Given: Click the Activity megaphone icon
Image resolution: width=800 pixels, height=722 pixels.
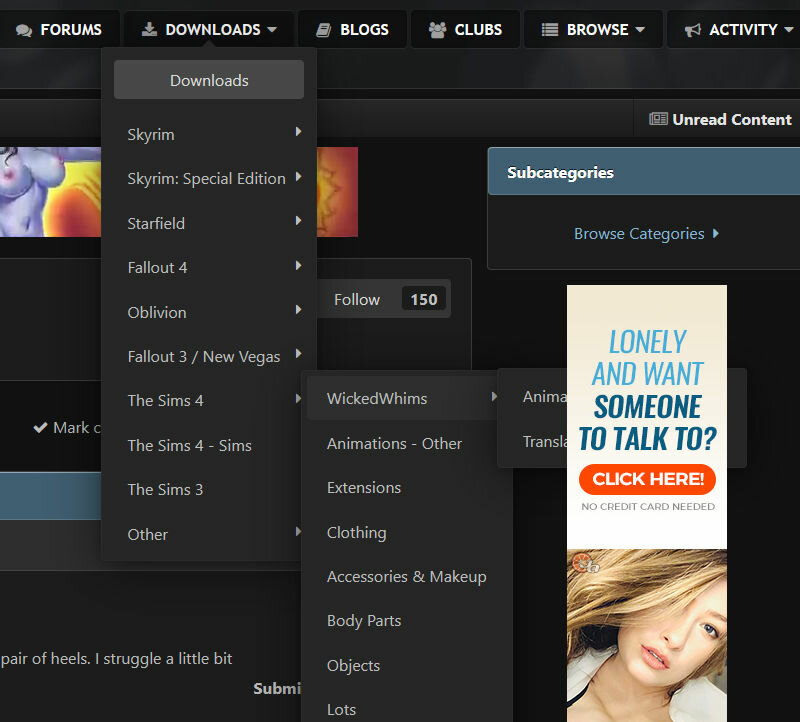Looking at the screenshot, I should click(692, 30).
